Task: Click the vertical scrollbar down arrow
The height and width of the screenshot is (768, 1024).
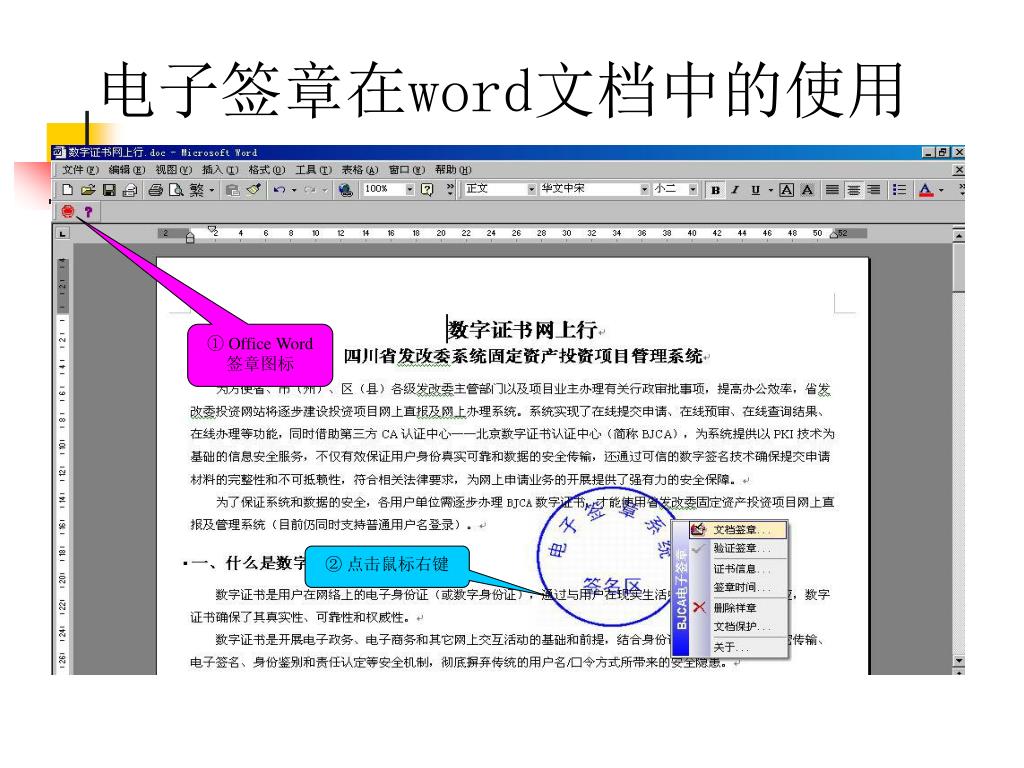Action: click(x=958, y=661)
